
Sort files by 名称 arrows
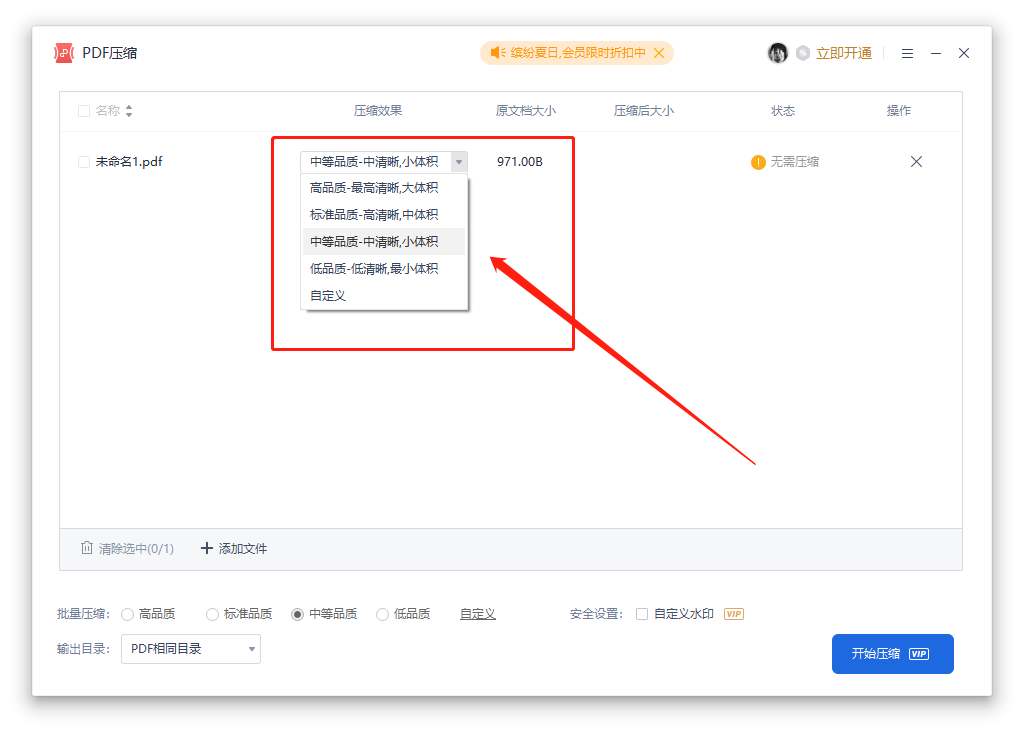point(129,111)
